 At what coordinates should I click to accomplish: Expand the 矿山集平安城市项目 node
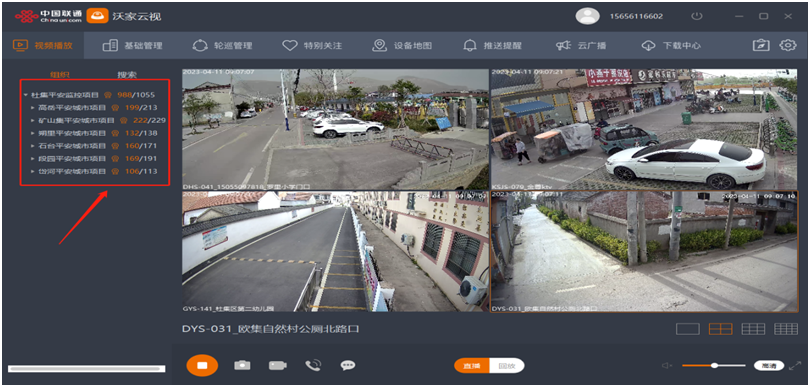click(x=33, y=120)
